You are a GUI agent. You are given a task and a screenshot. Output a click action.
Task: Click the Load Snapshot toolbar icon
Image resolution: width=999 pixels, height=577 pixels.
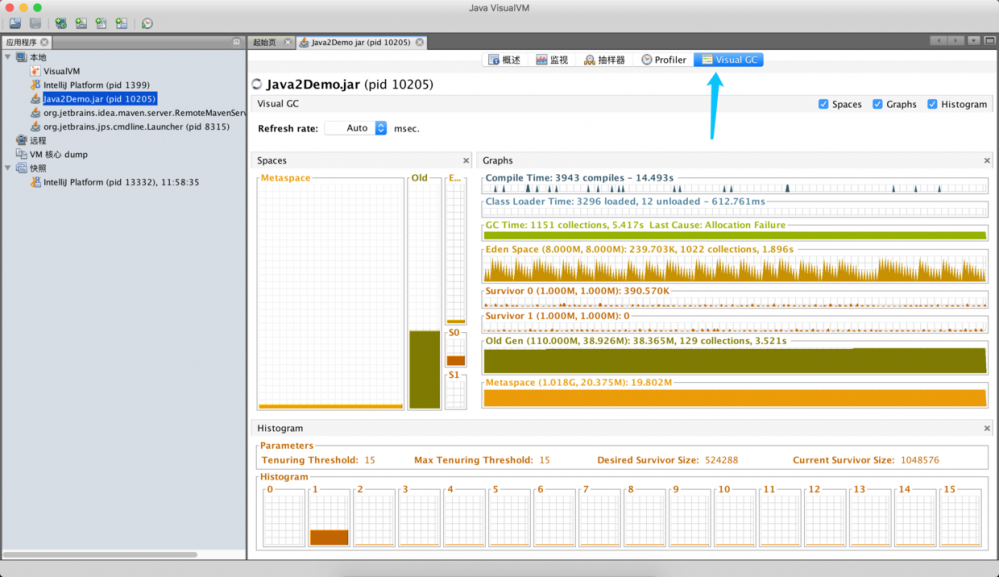click(x=14, y=23)
